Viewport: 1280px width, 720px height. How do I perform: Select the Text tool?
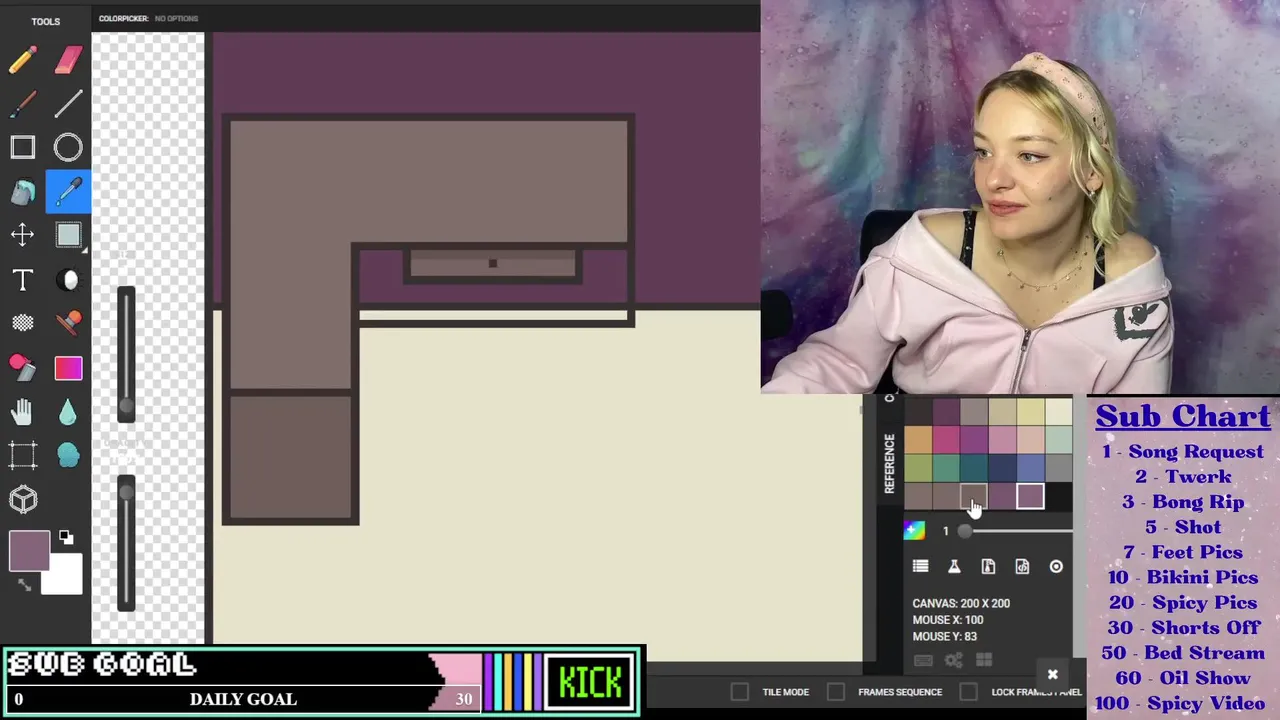point(22,280)
